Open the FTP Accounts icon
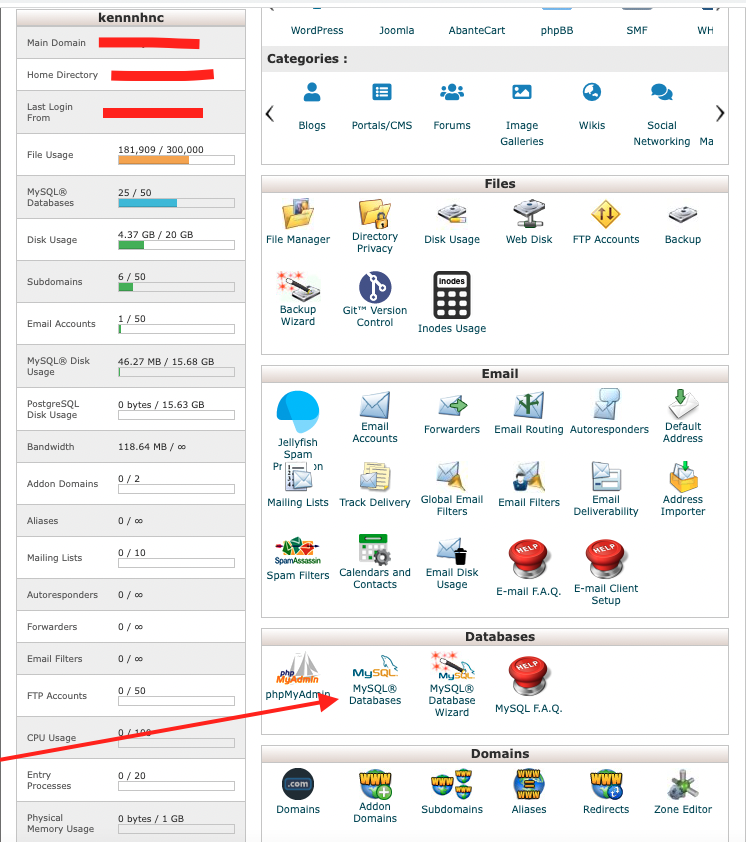746x842 pixels. (x=606, y=221)
